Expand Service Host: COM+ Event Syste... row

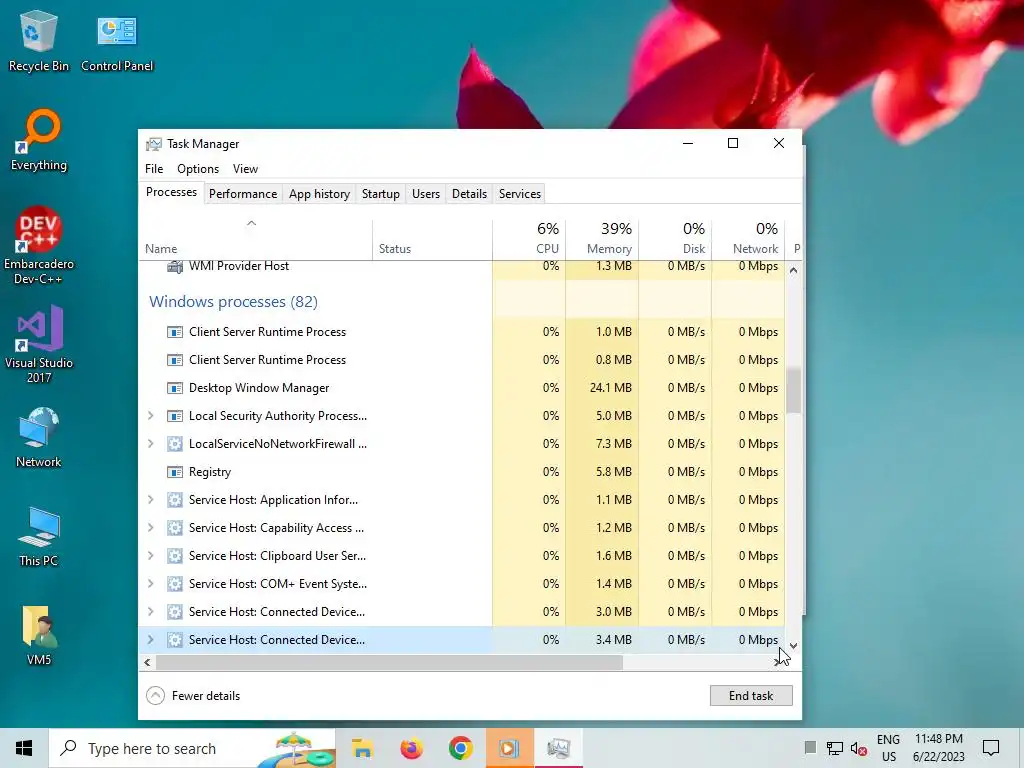point(151,584)
